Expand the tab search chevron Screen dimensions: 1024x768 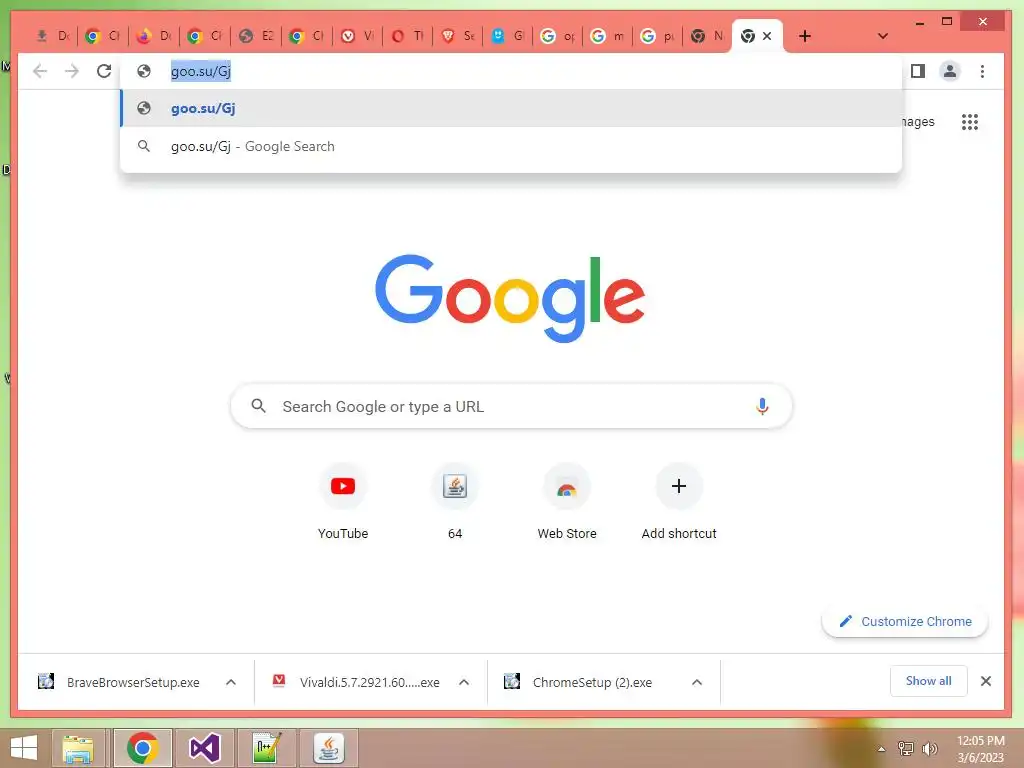[882, 36]
